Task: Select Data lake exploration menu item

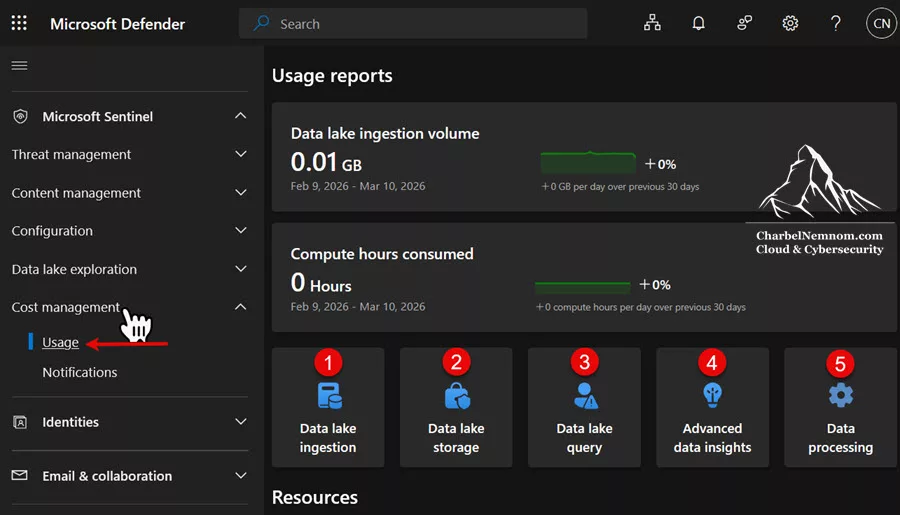Action: (x=74, y=269)
